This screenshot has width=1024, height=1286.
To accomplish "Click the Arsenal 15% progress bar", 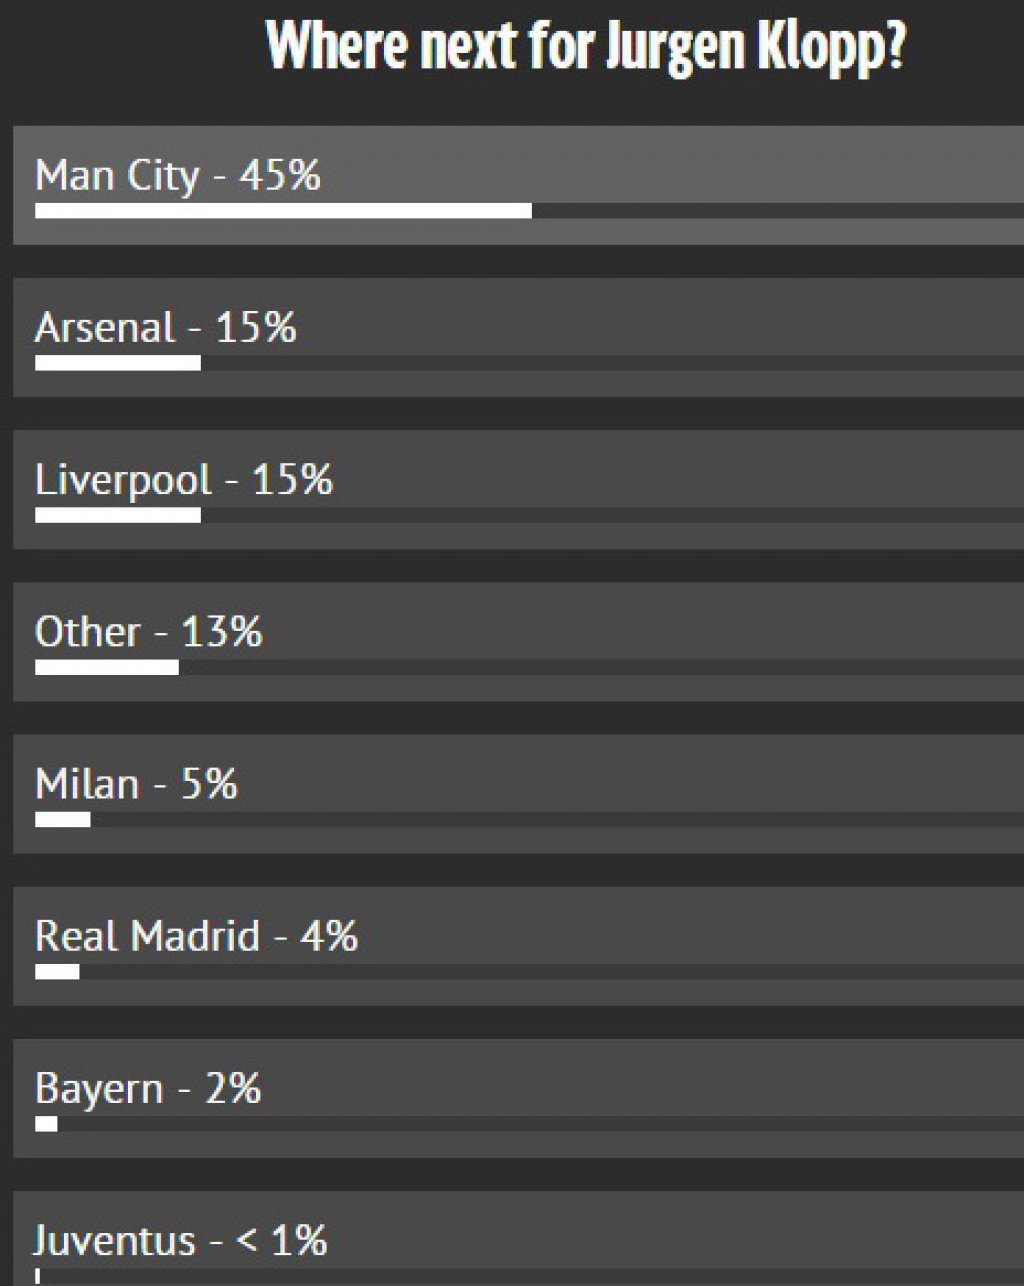I will click(x=118, y=363).
